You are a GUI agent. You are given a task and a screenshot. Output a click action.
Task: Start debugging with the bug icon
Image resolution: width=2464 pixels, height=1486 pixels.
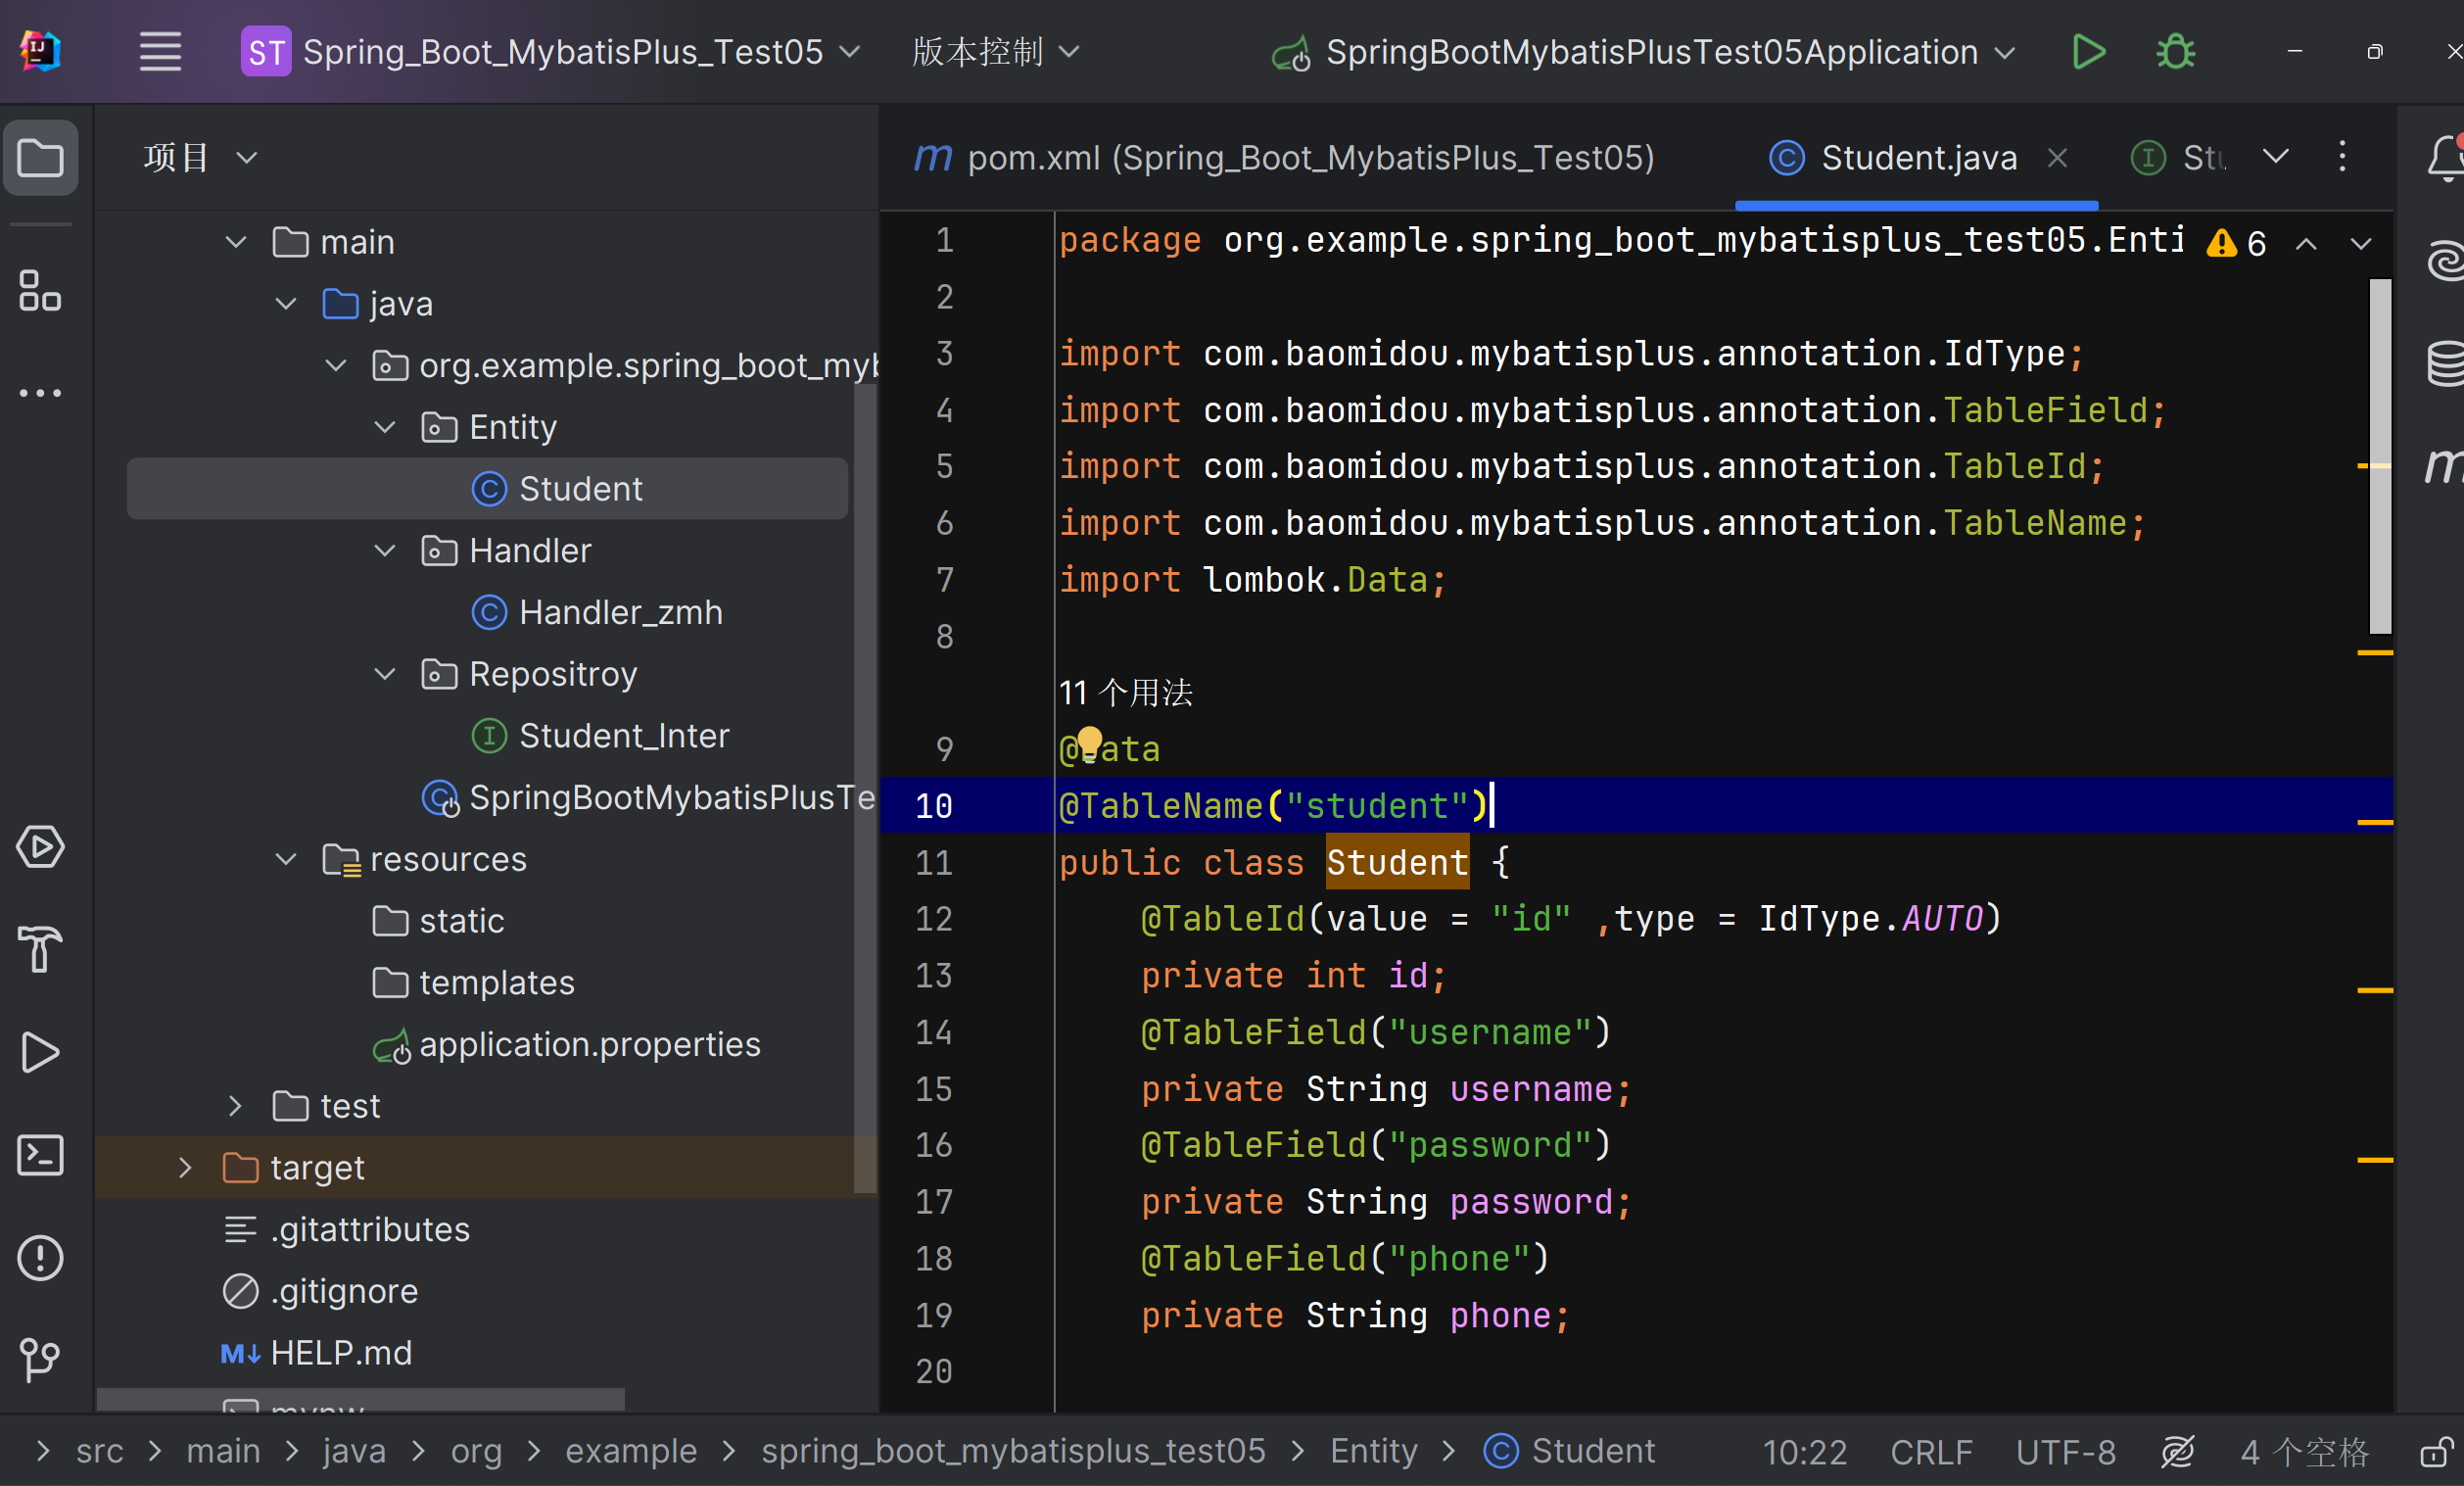click(2175, 52)
